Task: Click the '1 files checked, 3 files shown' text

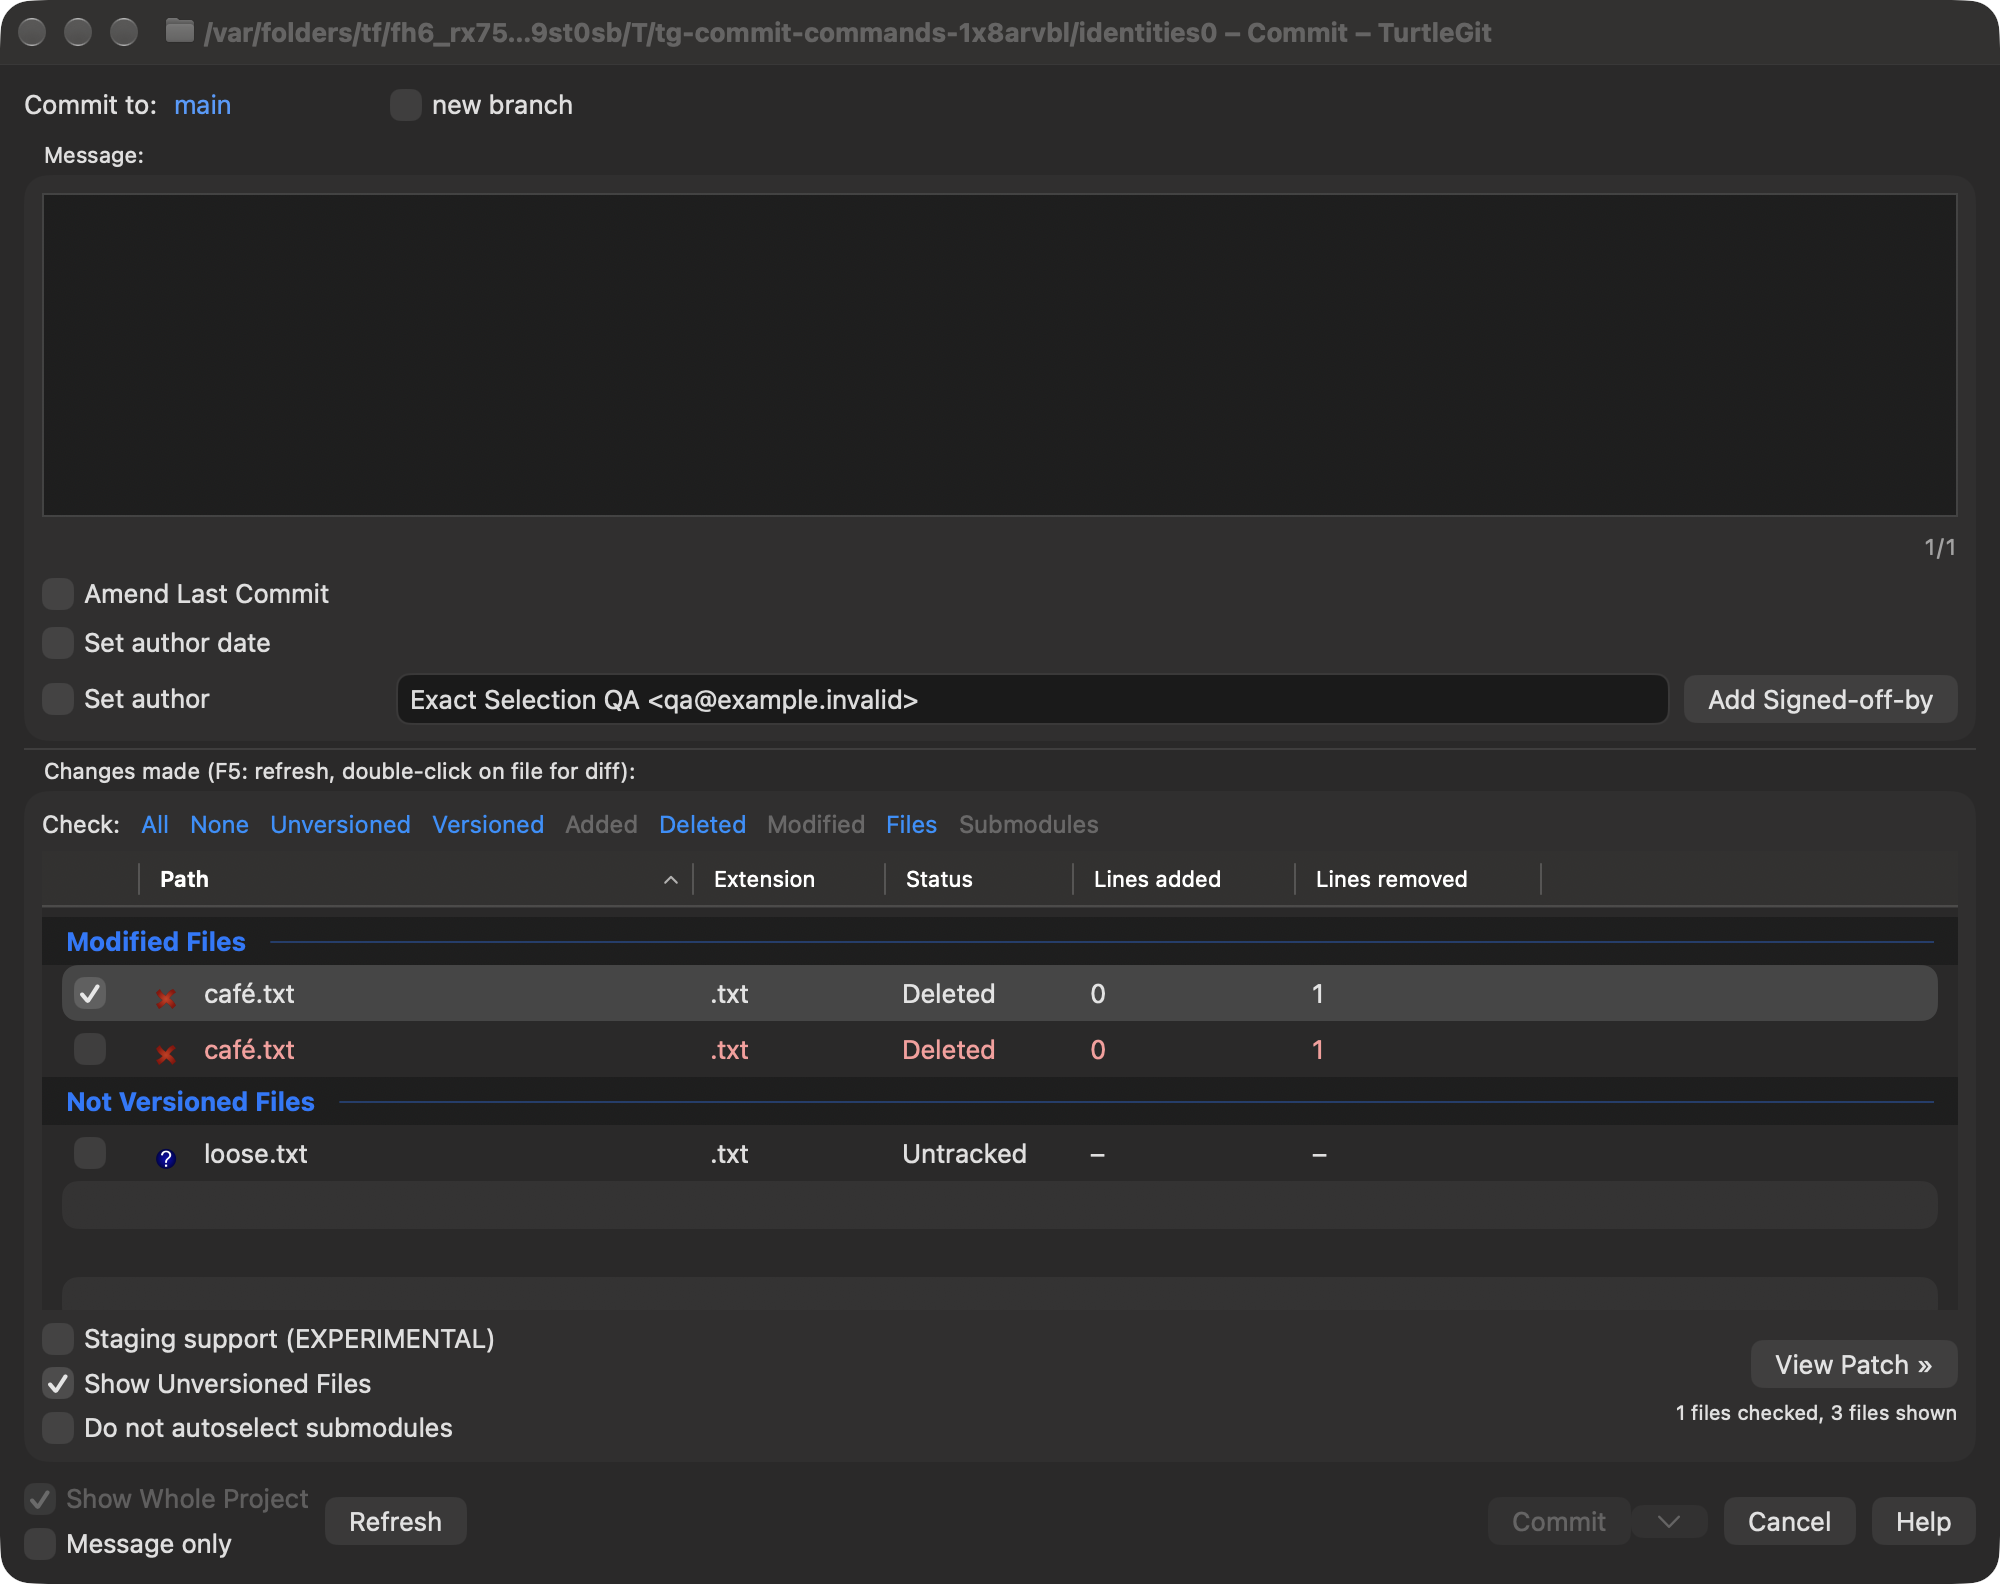Action: 1816,1413
